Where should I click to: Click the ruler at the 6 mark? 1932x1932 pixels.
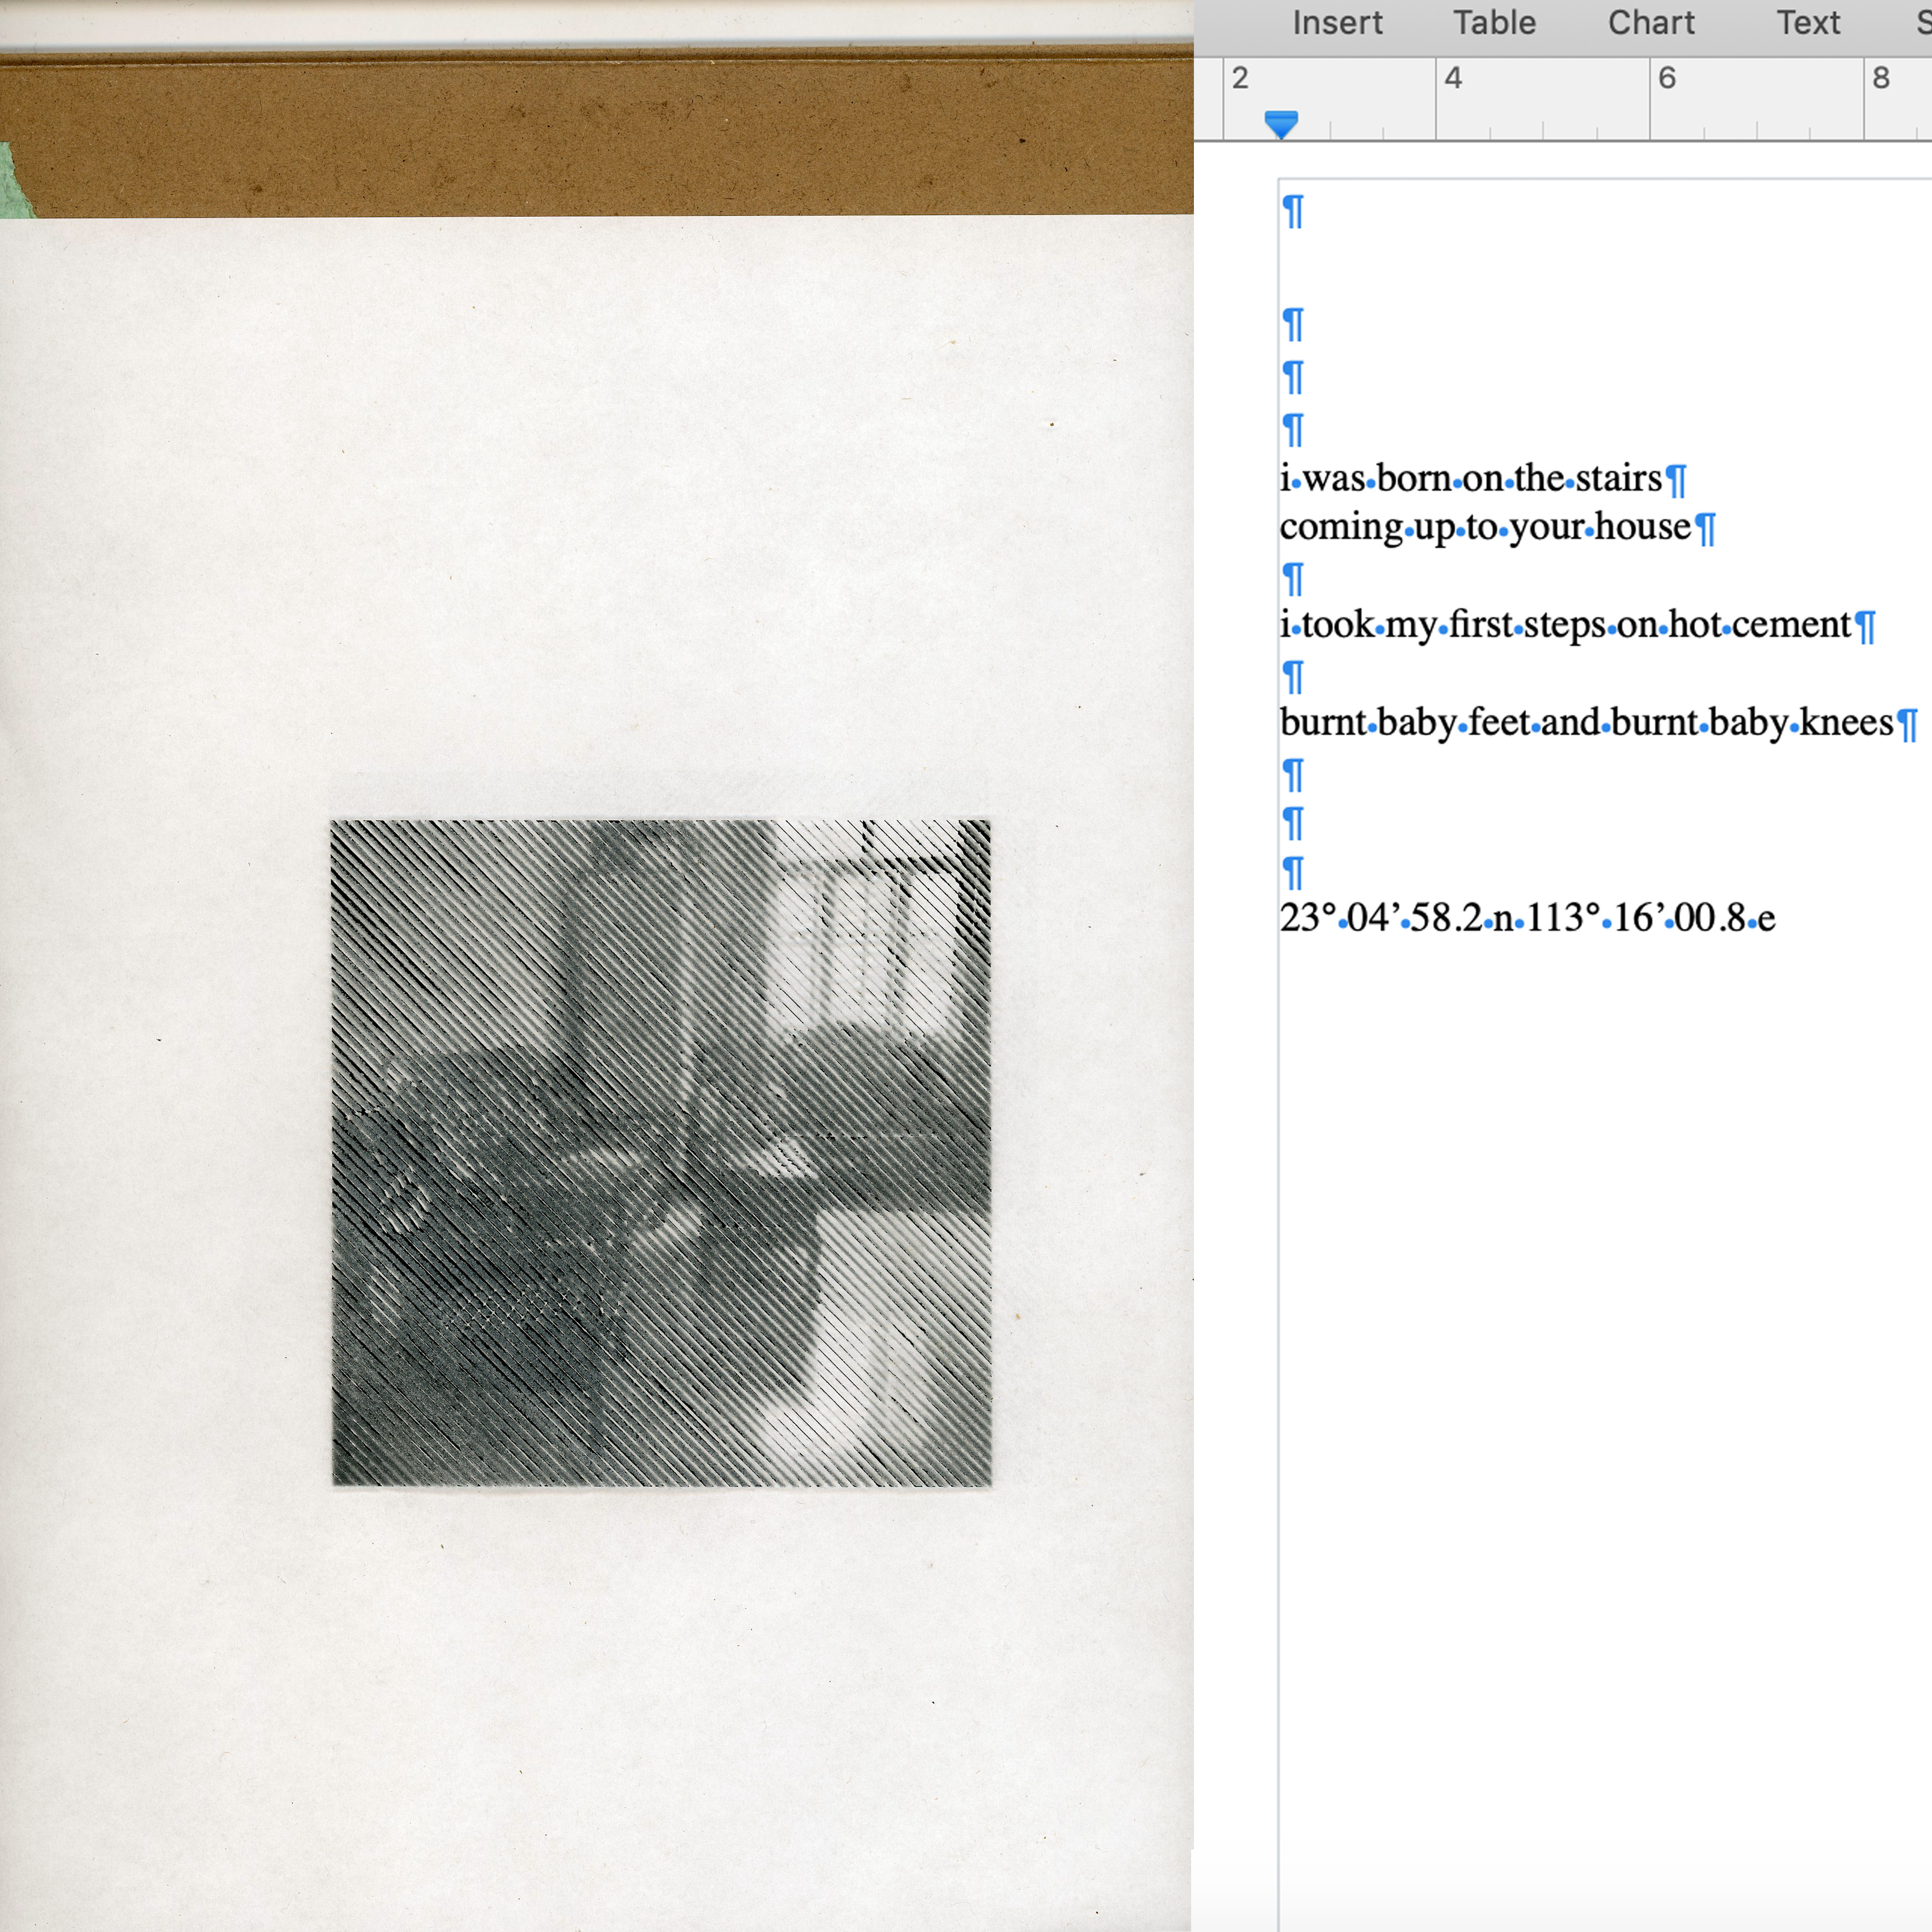pyautogui.click(x=1667, y=78)
